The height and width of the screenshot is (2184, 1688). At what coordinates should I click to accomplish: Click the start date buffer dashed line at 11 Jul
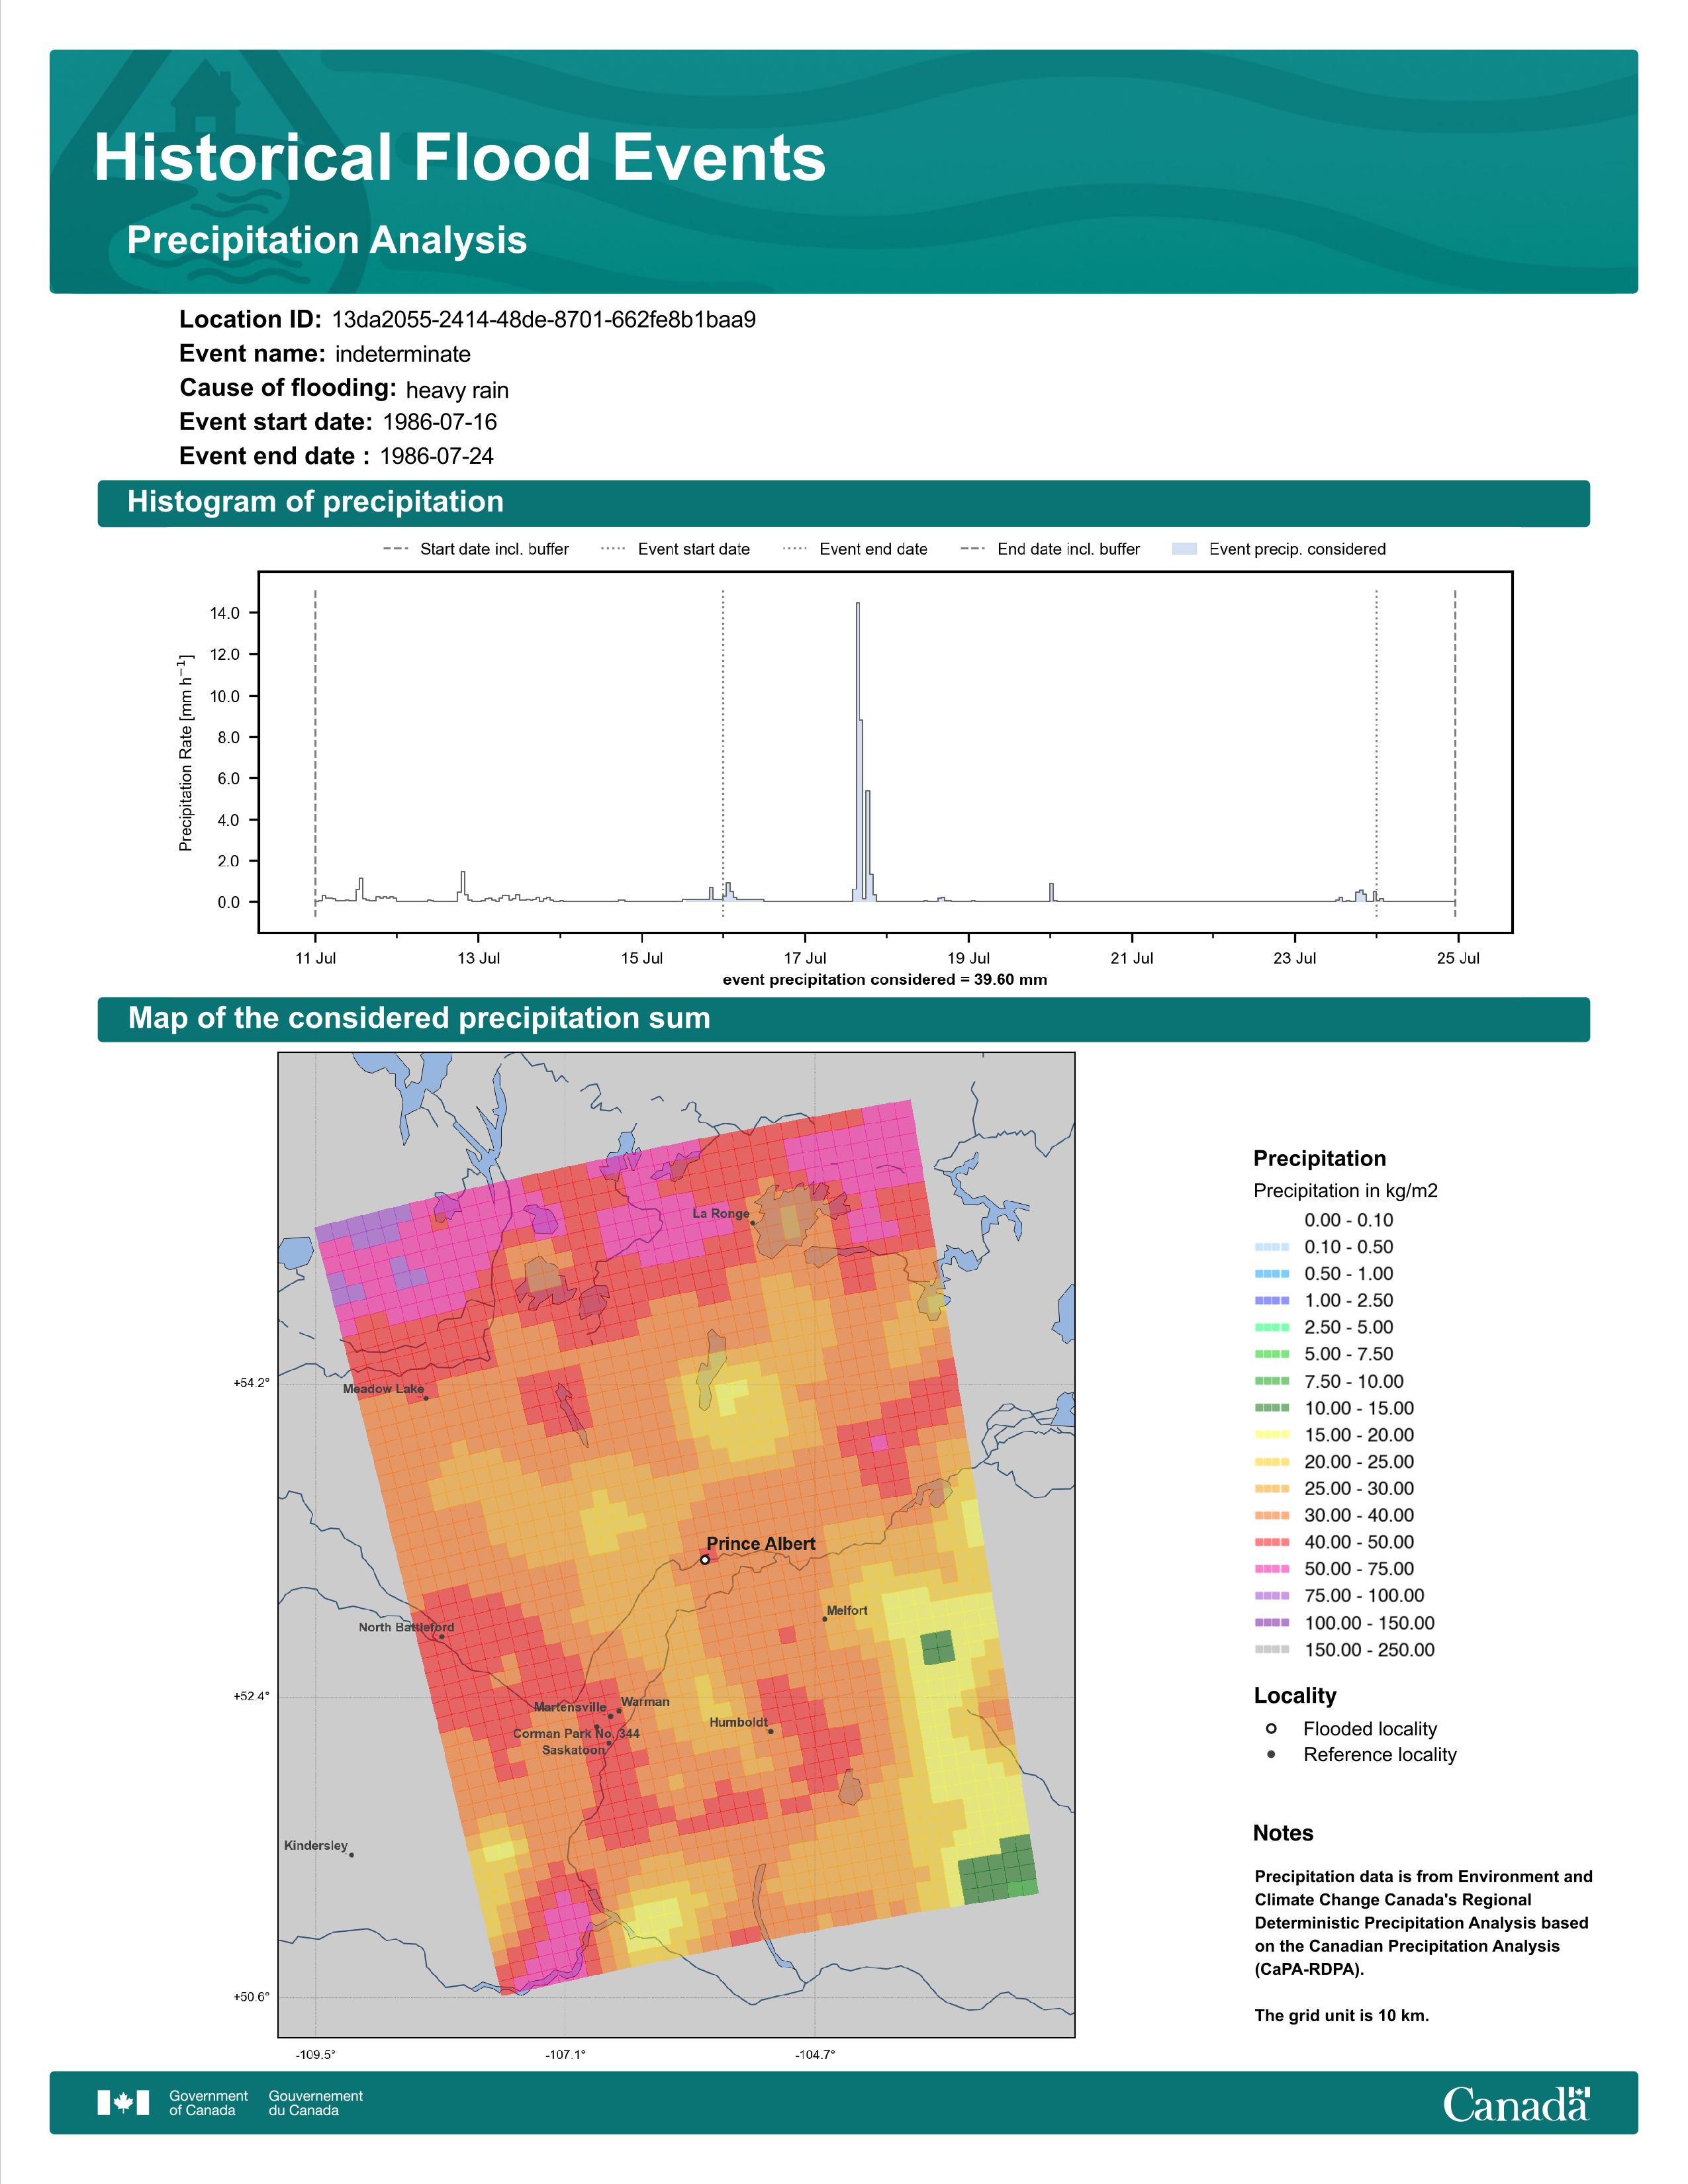(316, 752)
